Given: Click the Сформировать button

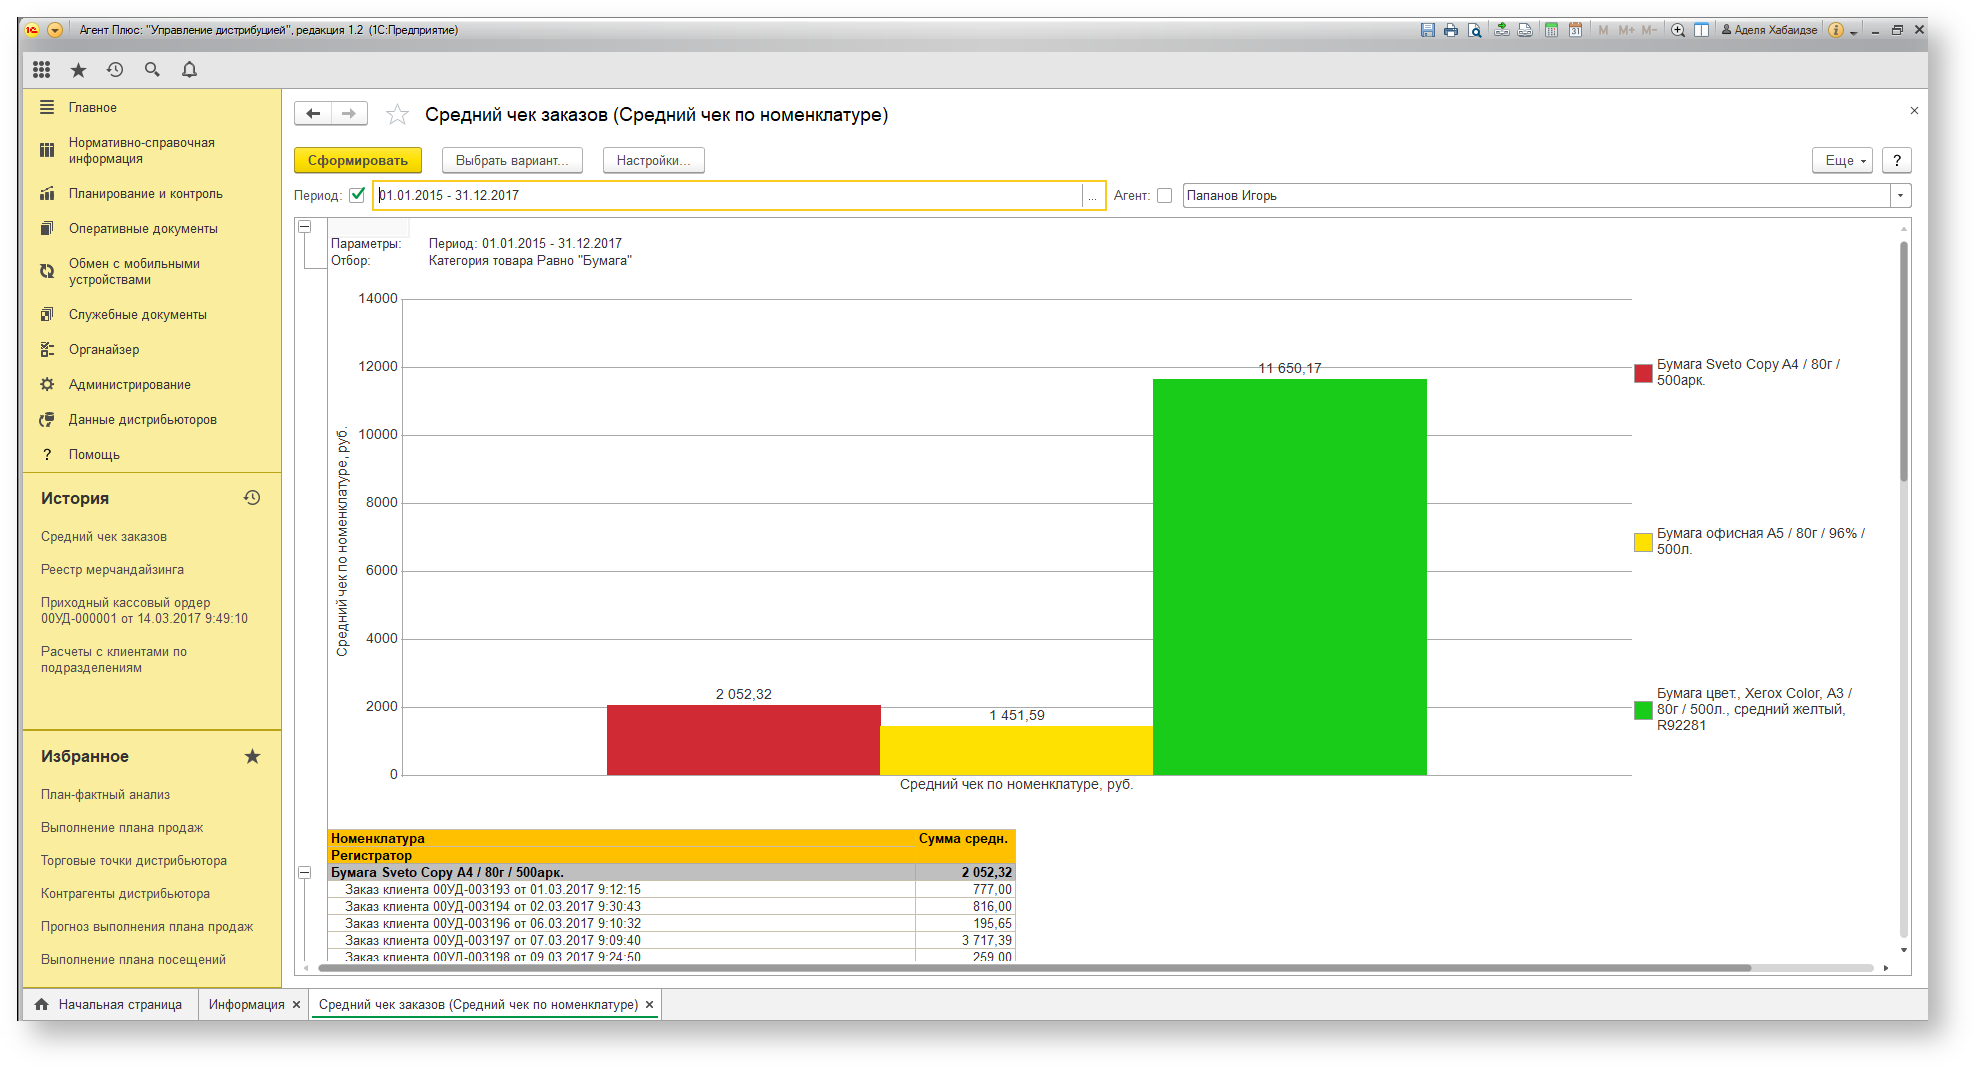Looking at the screenshot, I should (358, 160).
